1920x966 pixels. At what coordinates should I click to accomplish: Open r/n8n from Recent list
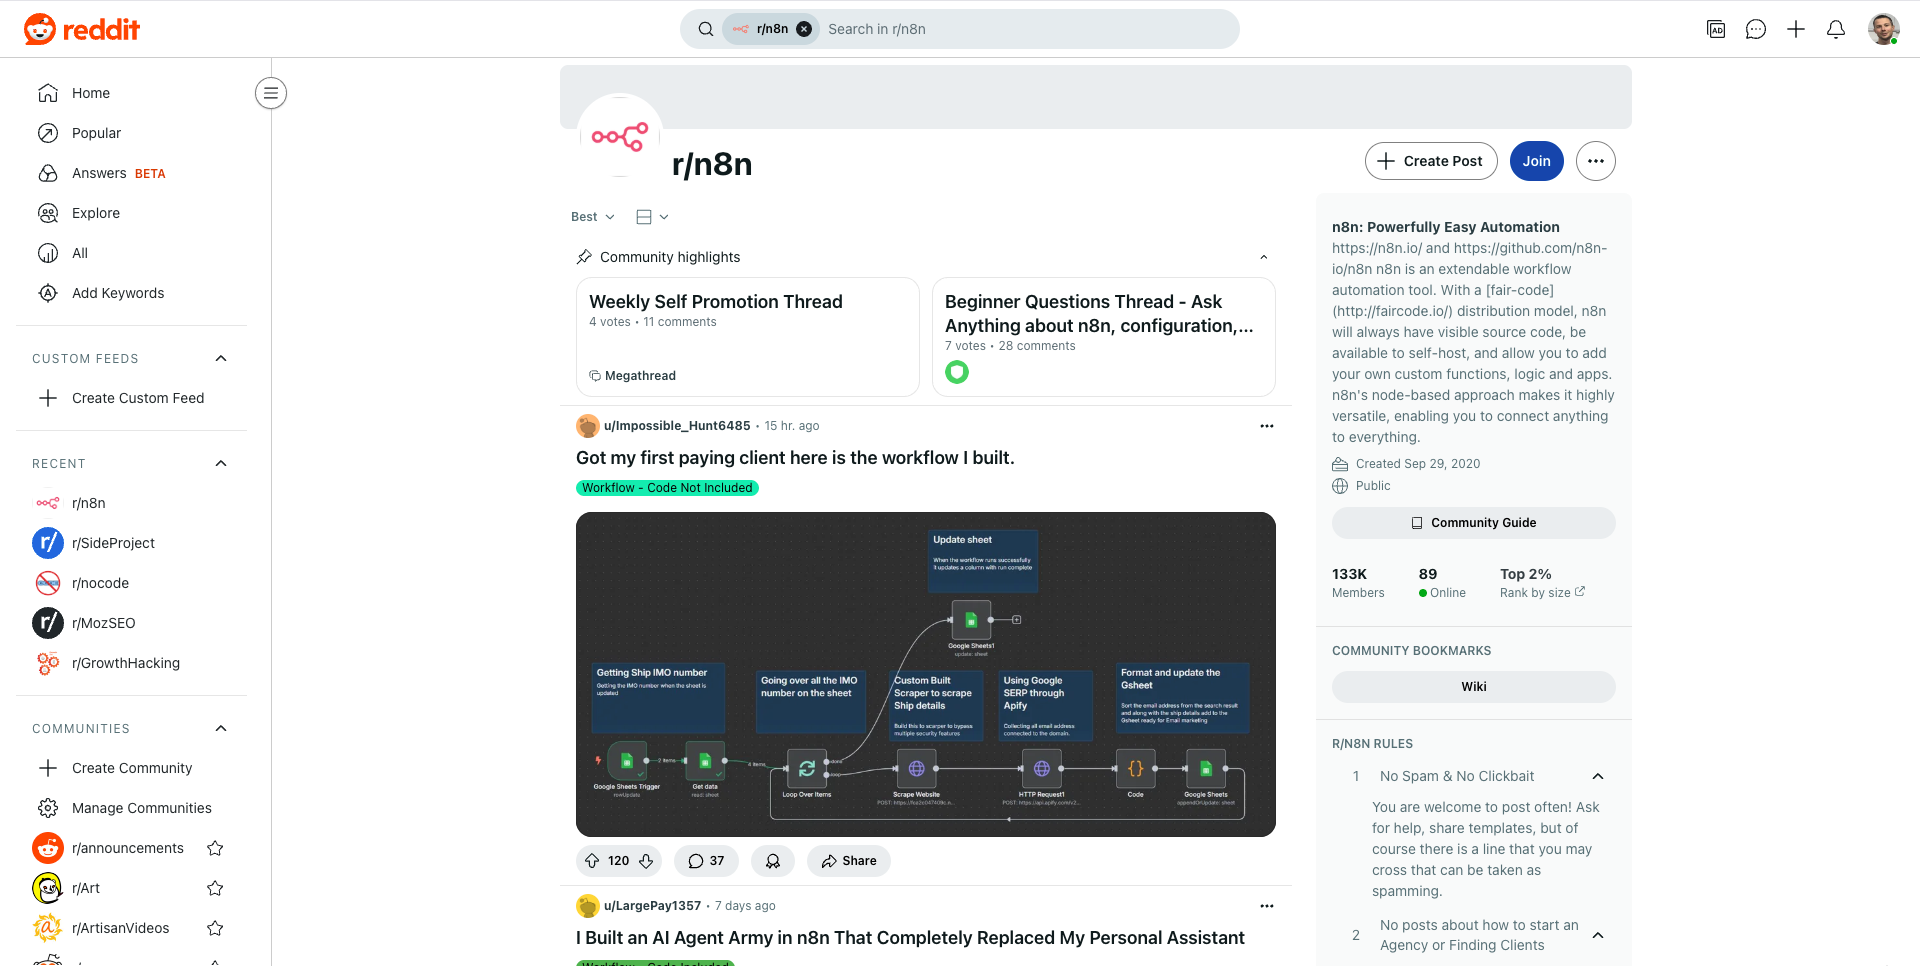[x=132, y=503]
